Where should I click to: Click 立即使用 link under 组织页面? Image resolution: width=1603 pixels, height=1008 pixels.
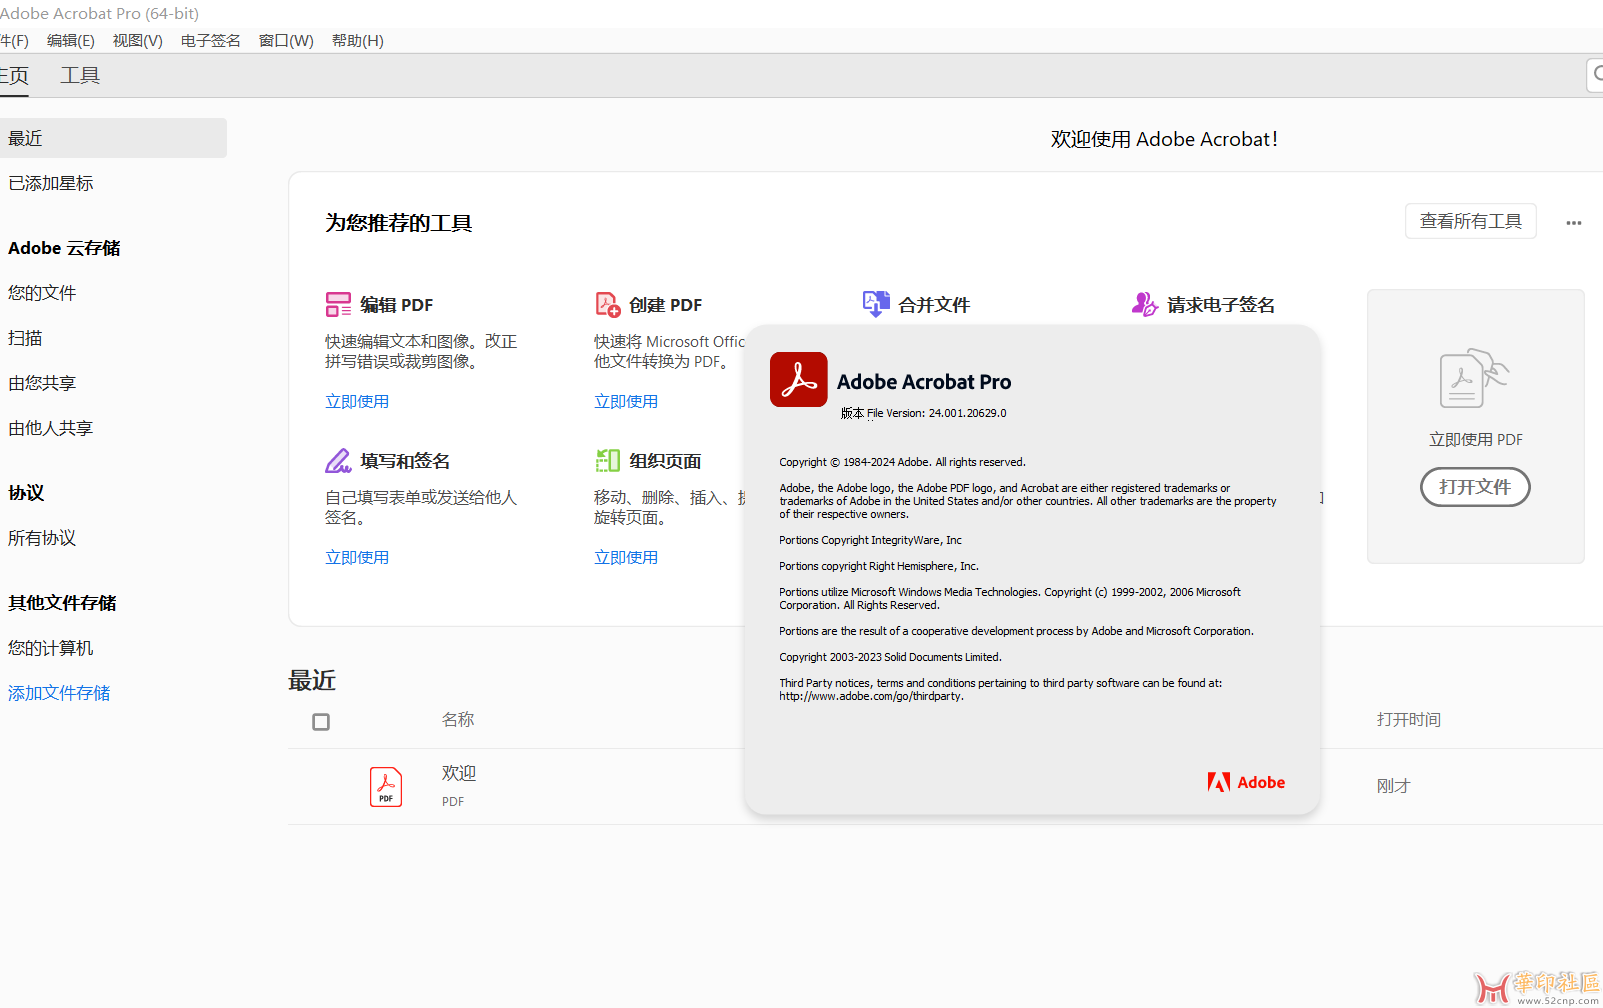(626, 557)
